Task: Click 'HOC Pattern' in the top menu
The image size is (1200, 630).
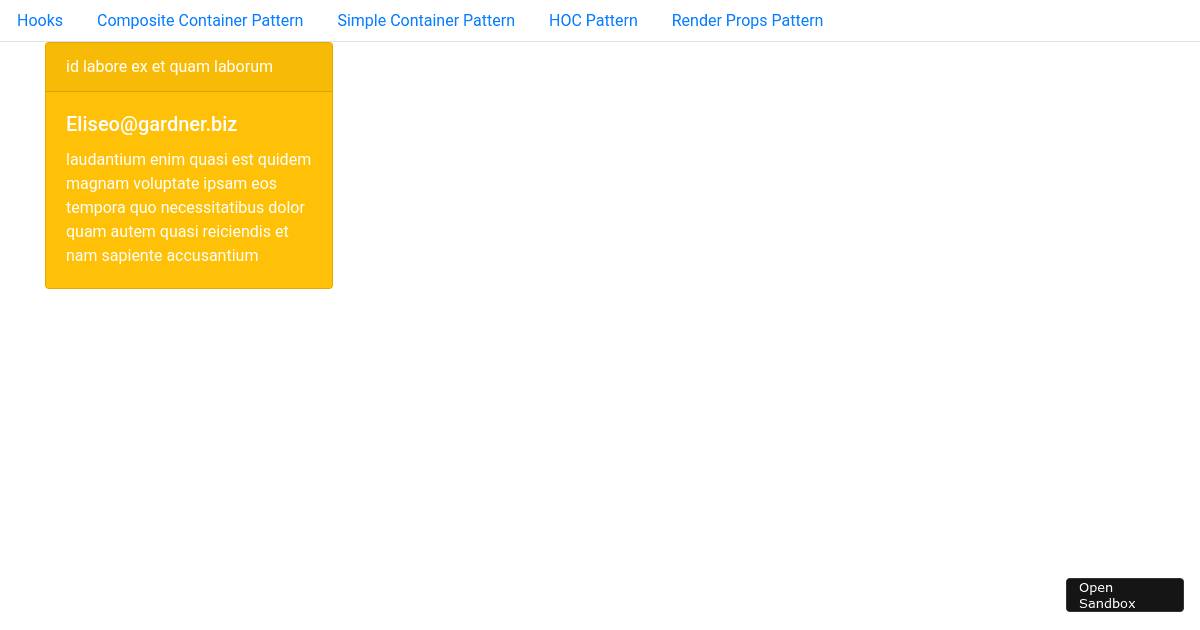Action: click(593, 20)
